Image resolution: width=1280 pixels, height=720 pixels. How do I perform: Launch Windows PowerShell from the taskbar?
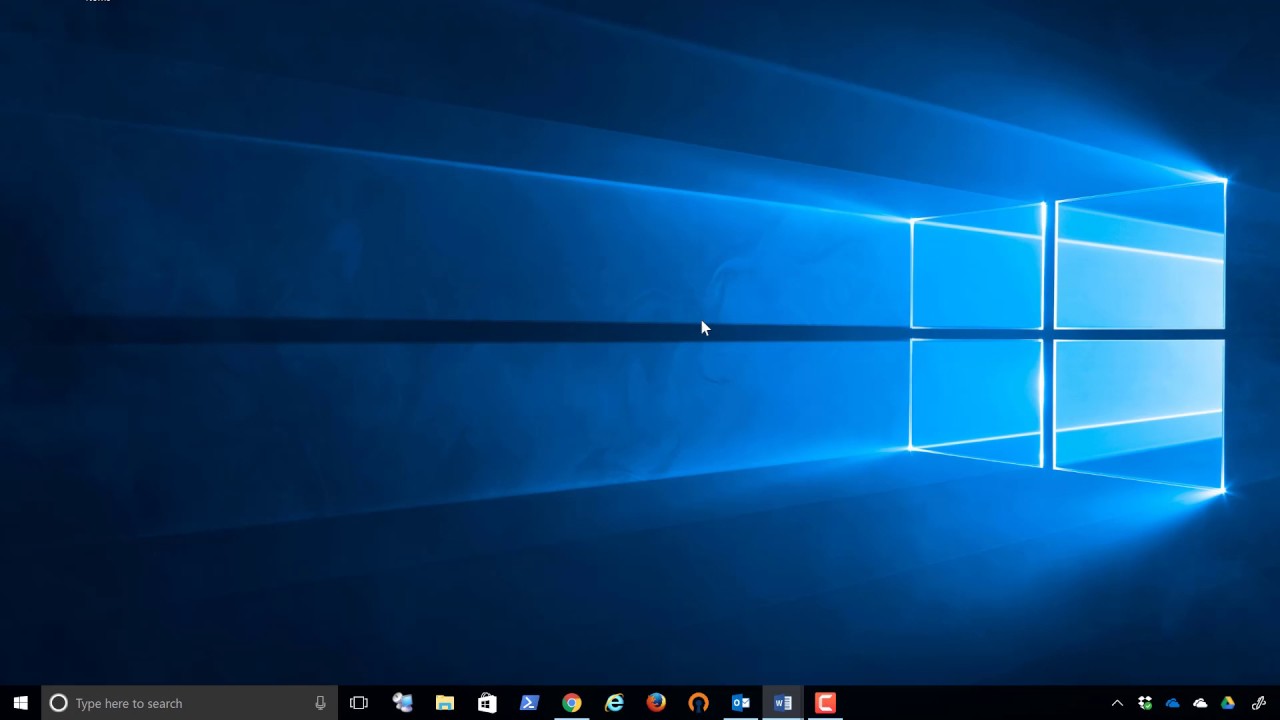coord(529,703)
